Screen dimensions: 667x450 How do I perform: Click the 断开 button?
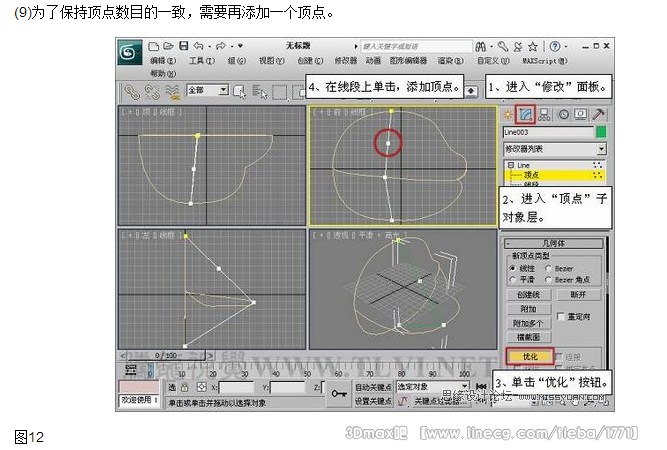pyautogui.click(x=577, y=295)
